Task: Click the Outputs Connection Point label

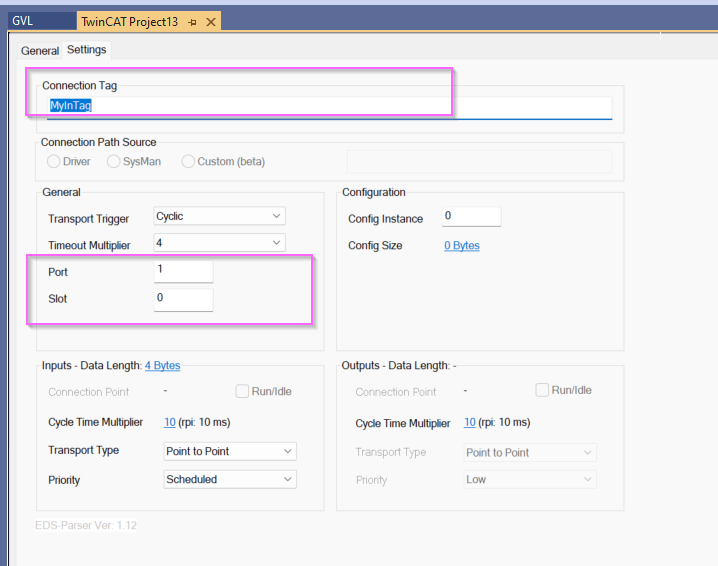Action: click(396, 392)
